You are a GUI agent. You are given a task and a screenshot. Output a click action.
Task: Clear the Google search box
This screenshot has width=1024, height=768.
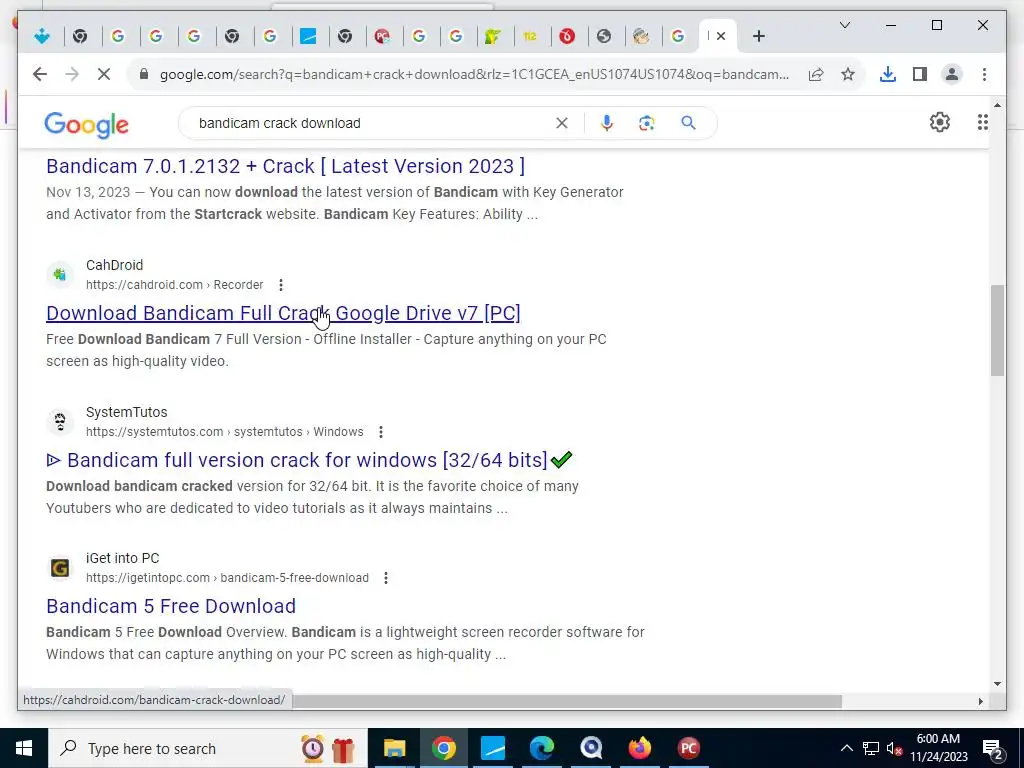pos(562,123)
